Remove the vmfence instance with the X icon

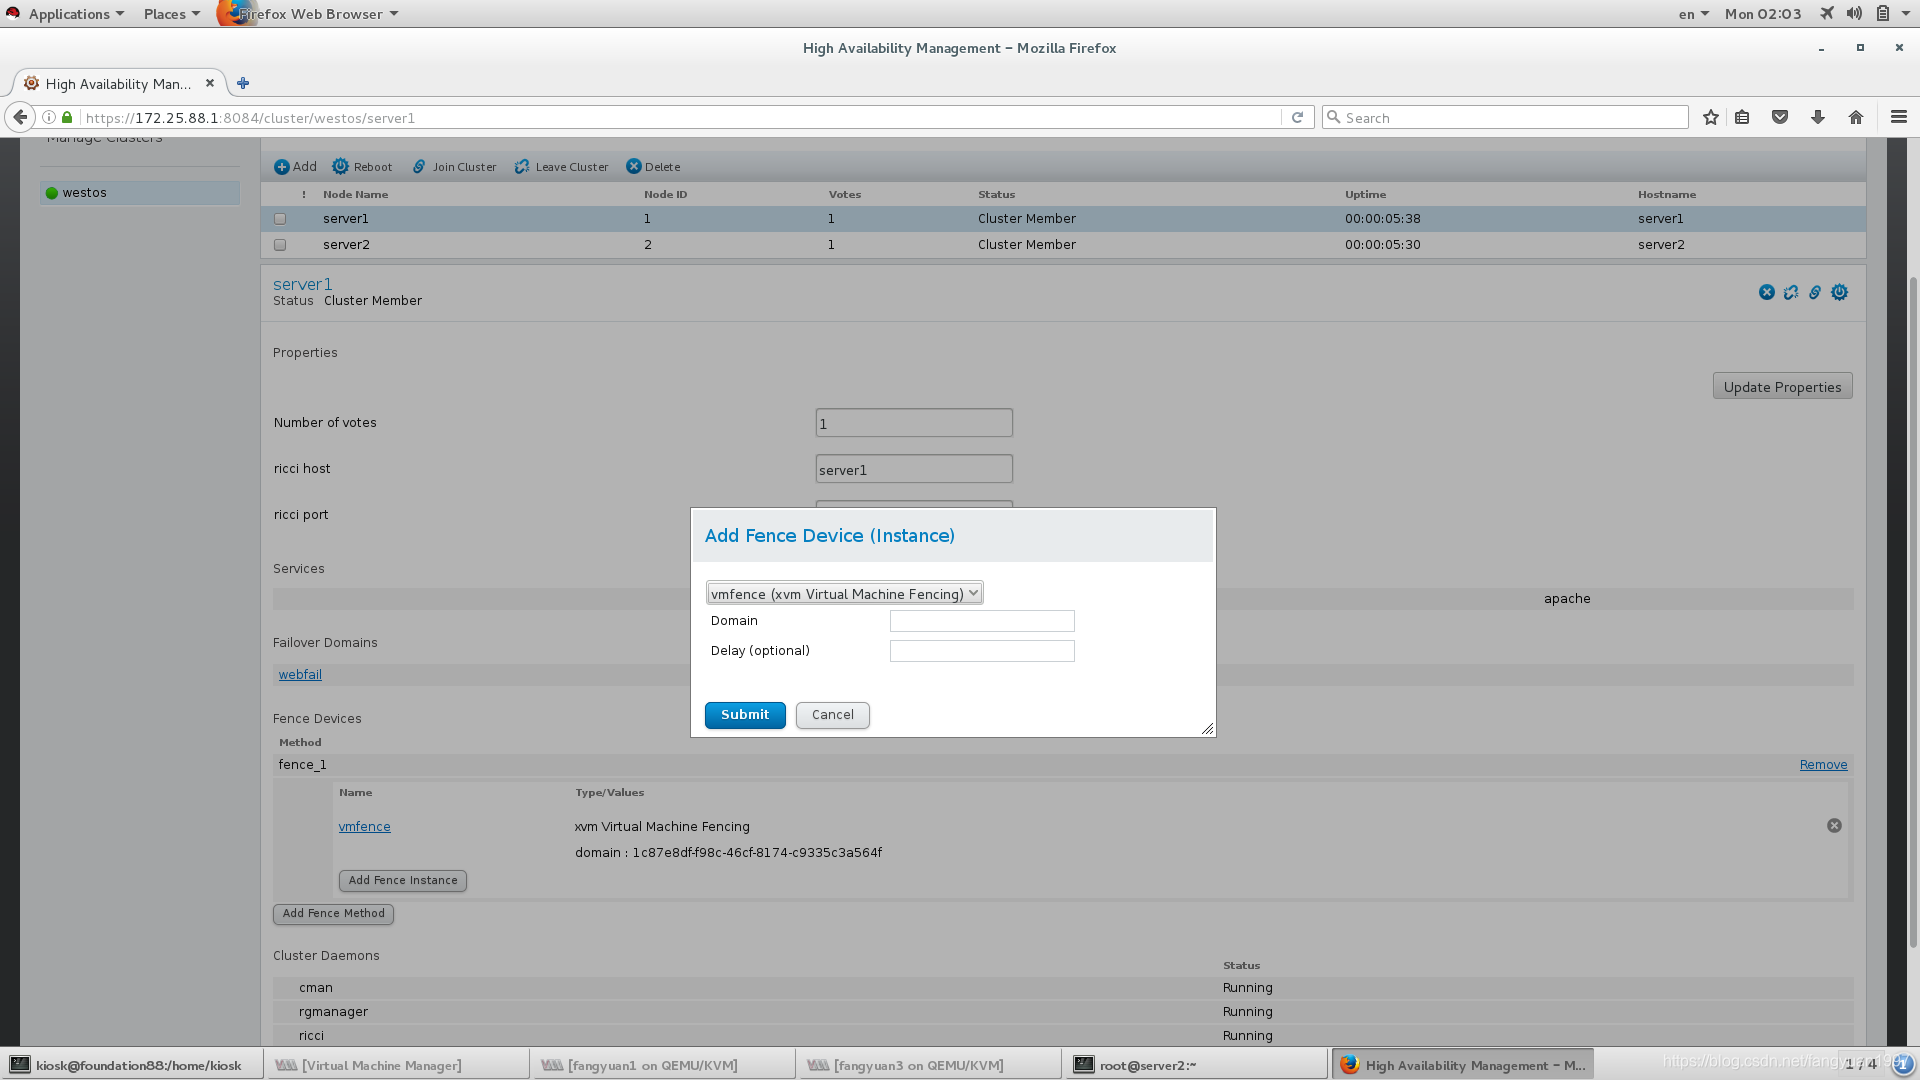point(1834,826)
